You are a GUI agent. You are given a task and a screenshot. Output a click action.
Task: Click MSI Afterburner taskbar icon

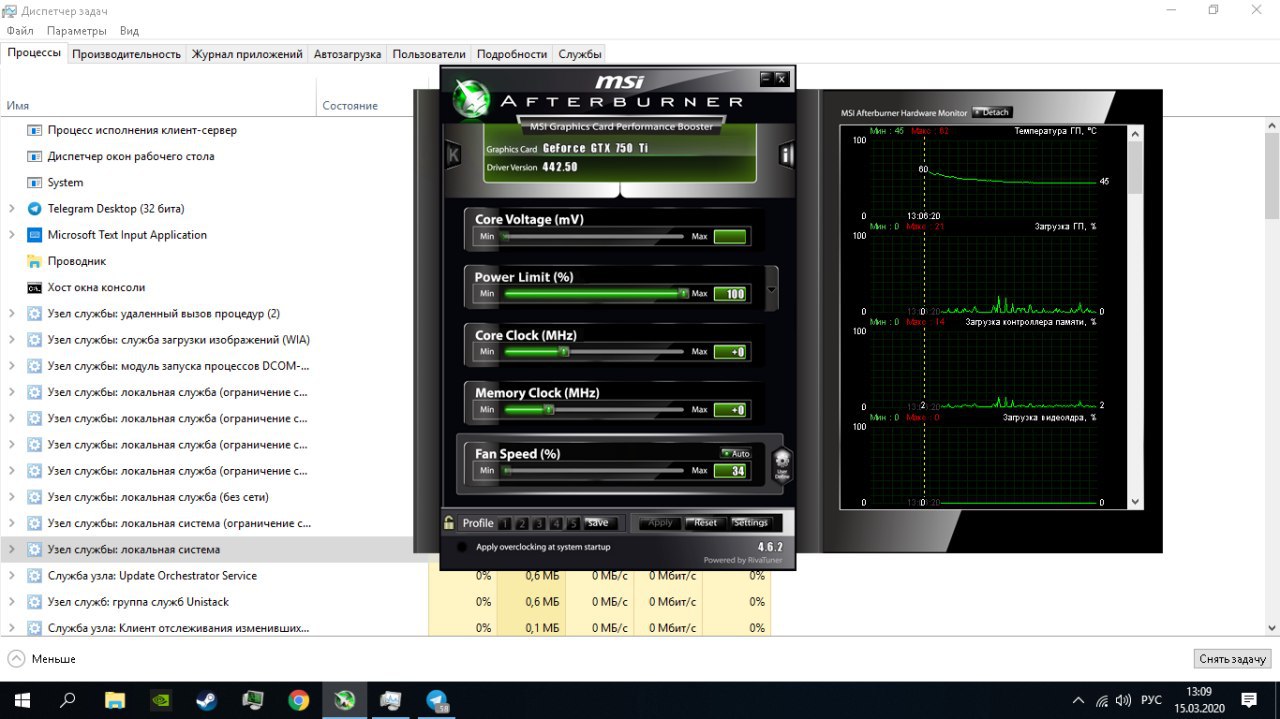click(x=344, y=700)
